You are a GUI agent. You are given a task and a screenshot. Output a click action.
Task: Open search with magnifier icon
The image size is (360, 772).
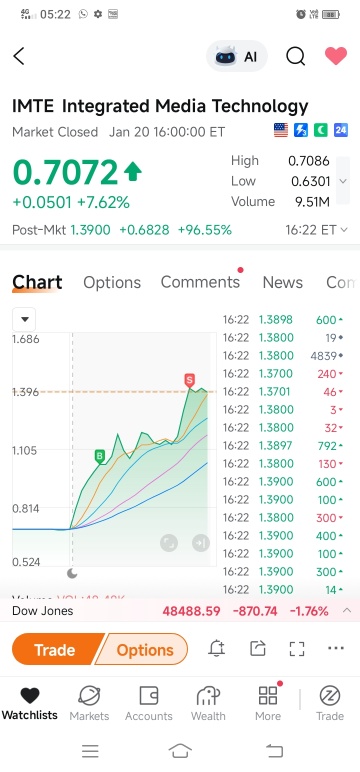point(295,57)
